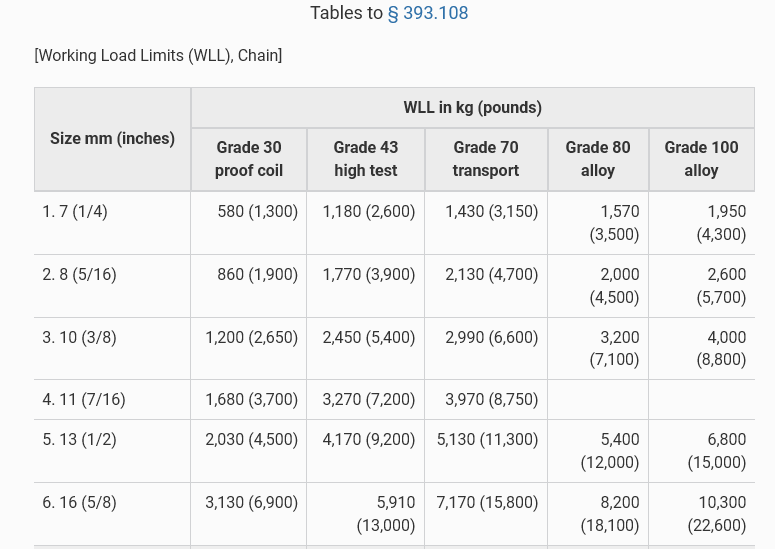Viewport: 782px width, 549px height.
Task: Open the § 393.108 link
Action: [x=428, y=13]
